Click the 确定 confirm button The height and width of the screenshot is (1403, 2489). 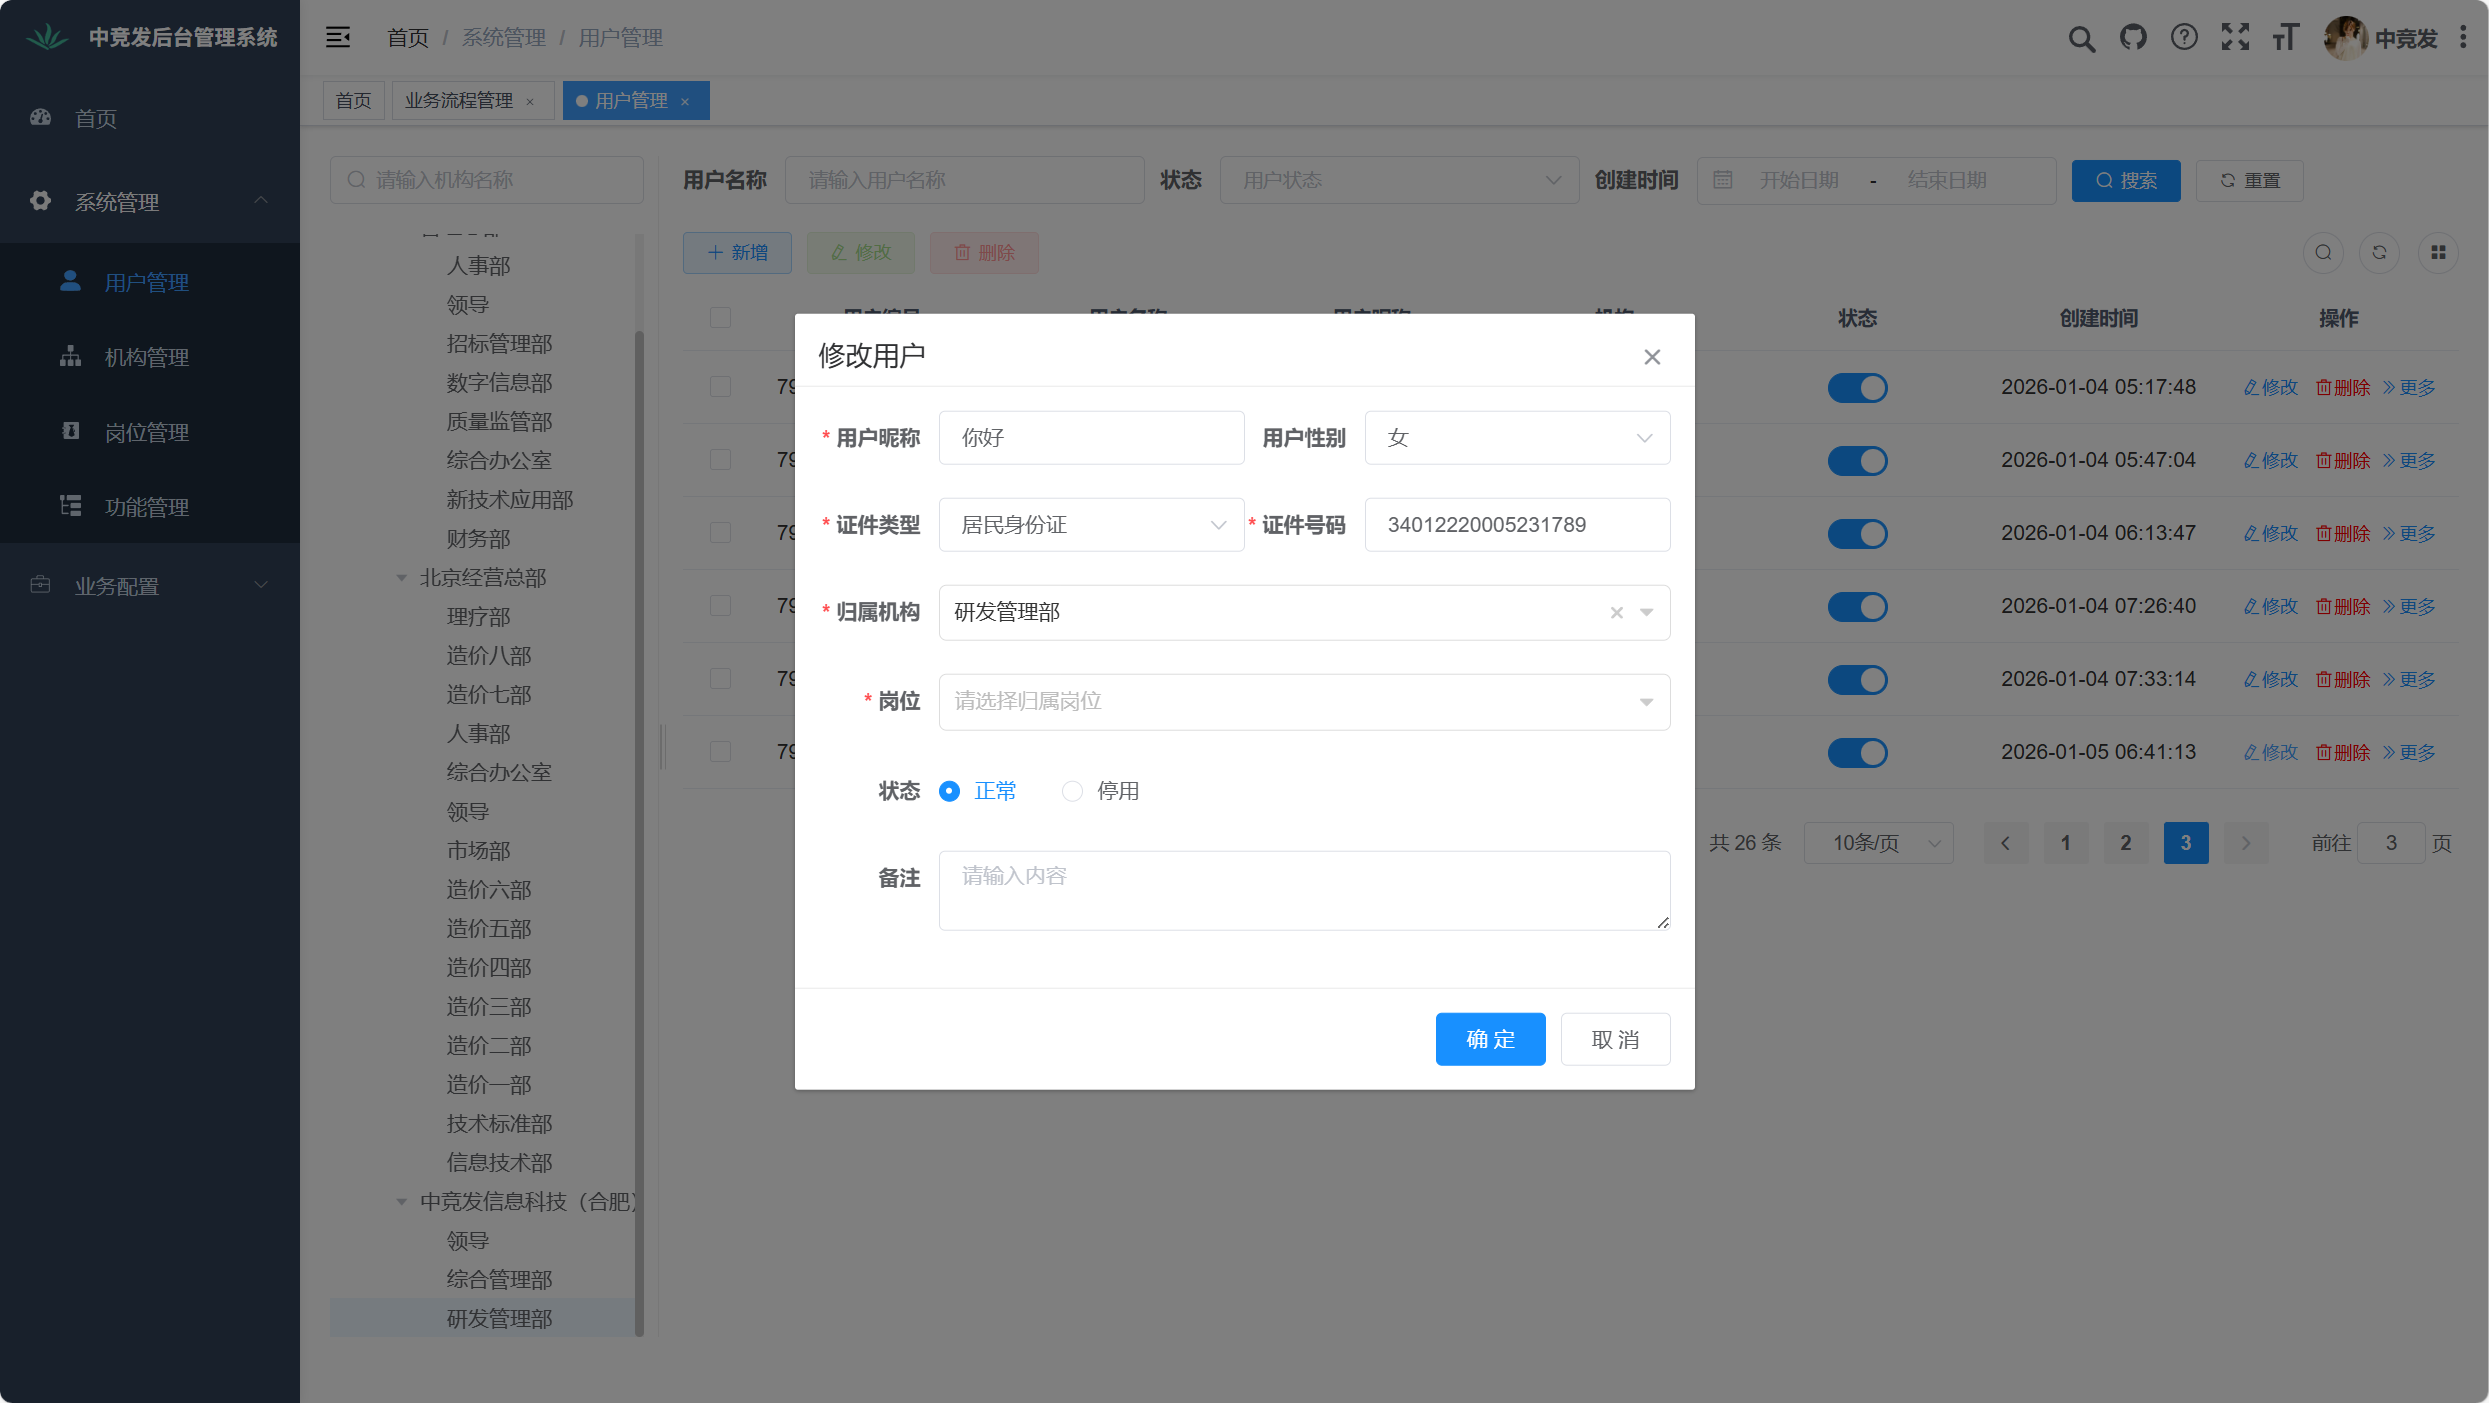pos(1490,1039)
